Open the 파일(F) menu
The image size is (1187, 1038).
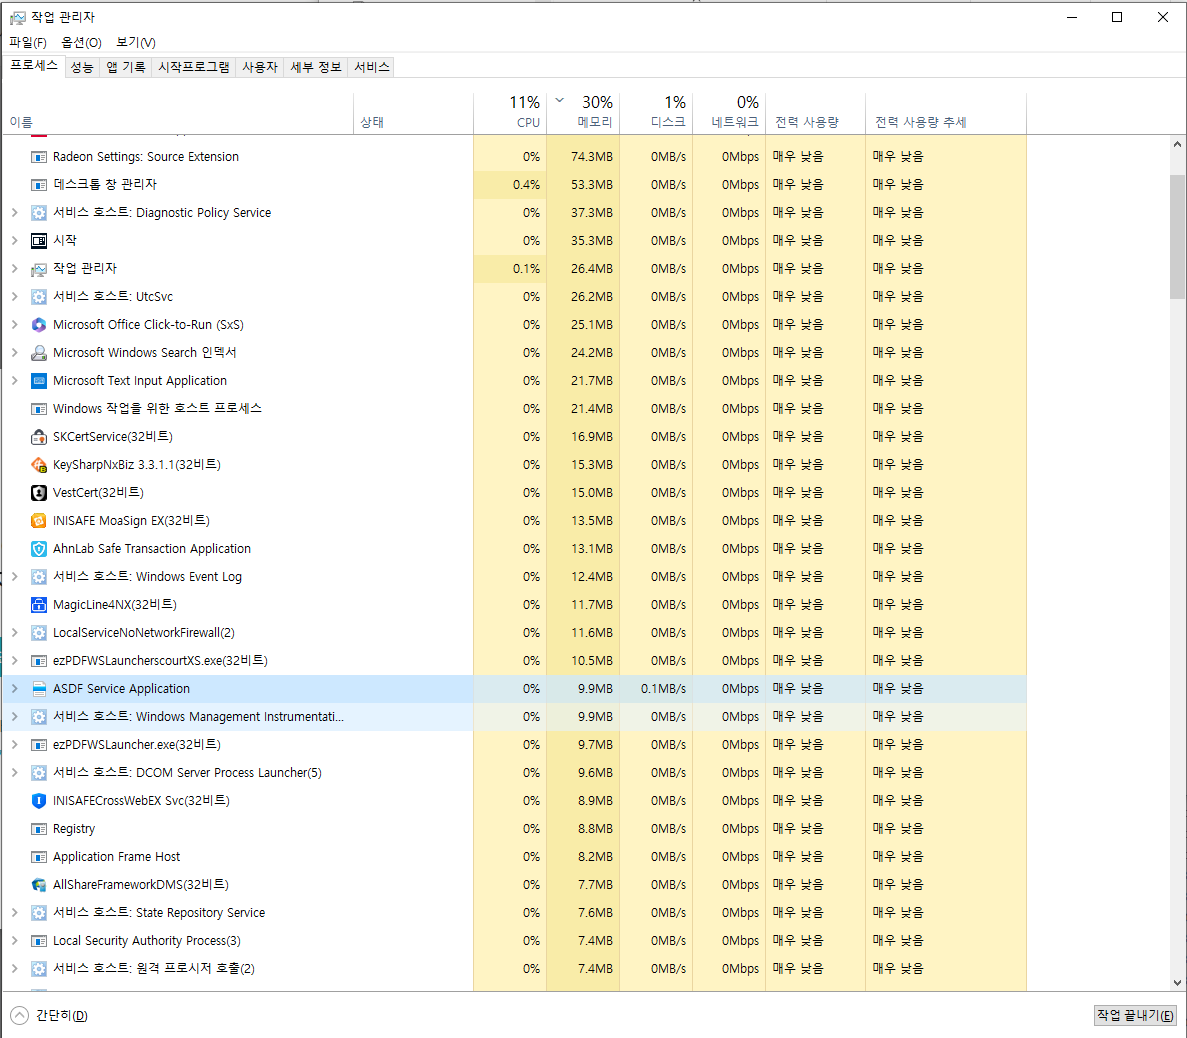[x=28, y=42]
